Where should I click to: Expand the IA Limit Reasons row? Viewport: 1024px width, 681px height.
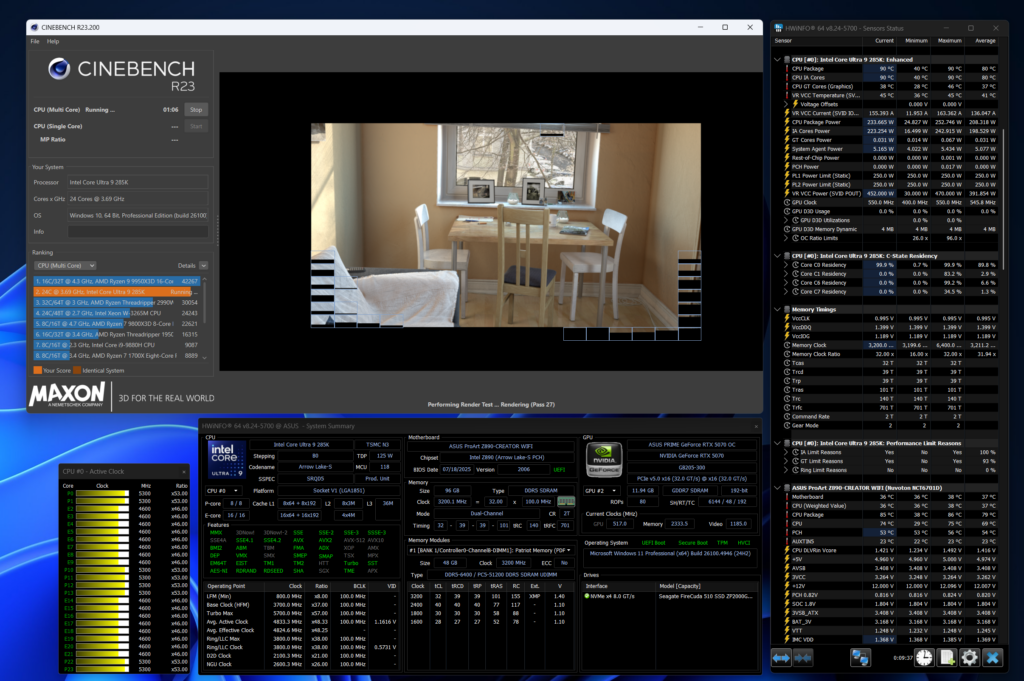786,452
